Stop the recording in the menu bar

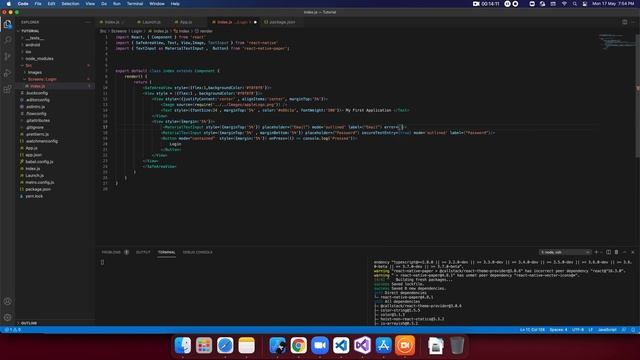click(516, 4)
